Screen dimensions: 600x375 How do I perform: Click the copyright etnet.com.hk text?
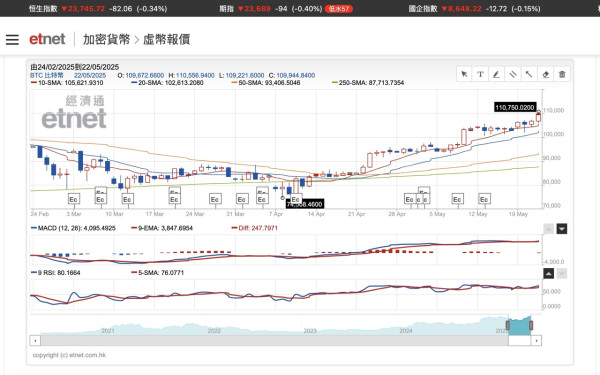coord(69,355)
